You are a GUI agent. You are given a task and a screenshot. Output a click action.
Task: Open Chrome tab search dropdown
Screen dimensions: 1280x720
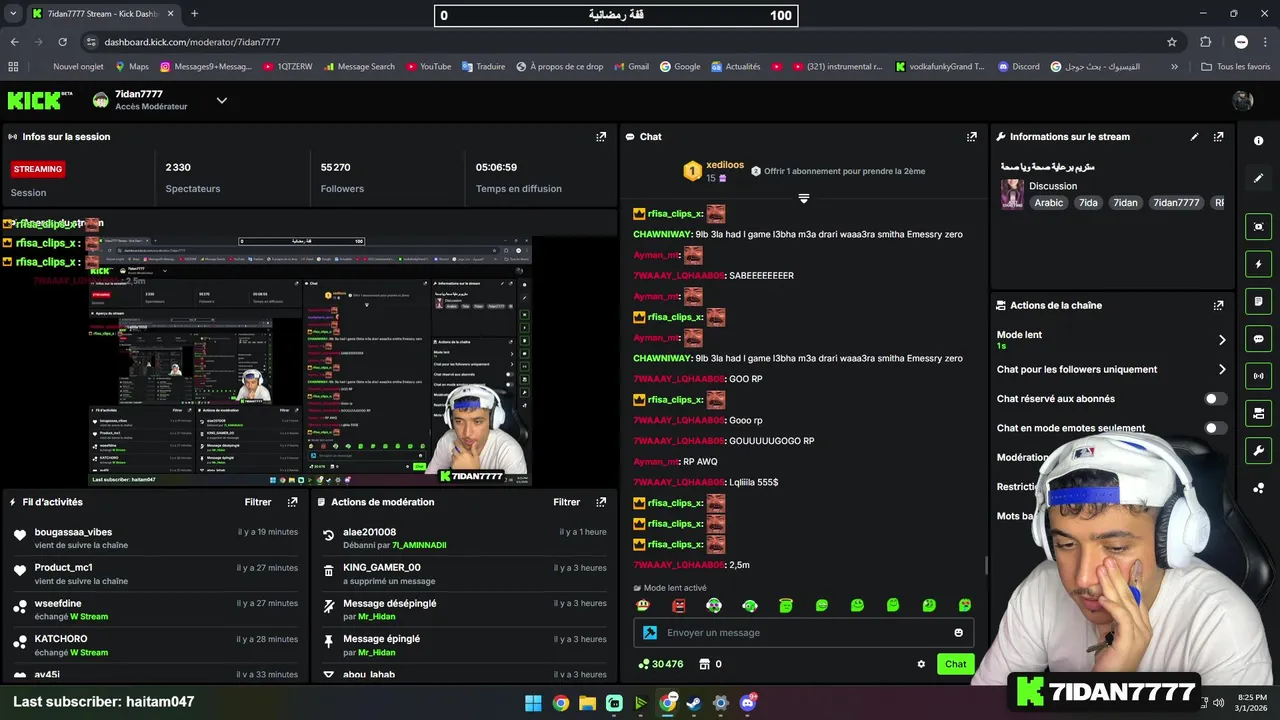click(13, 14)
